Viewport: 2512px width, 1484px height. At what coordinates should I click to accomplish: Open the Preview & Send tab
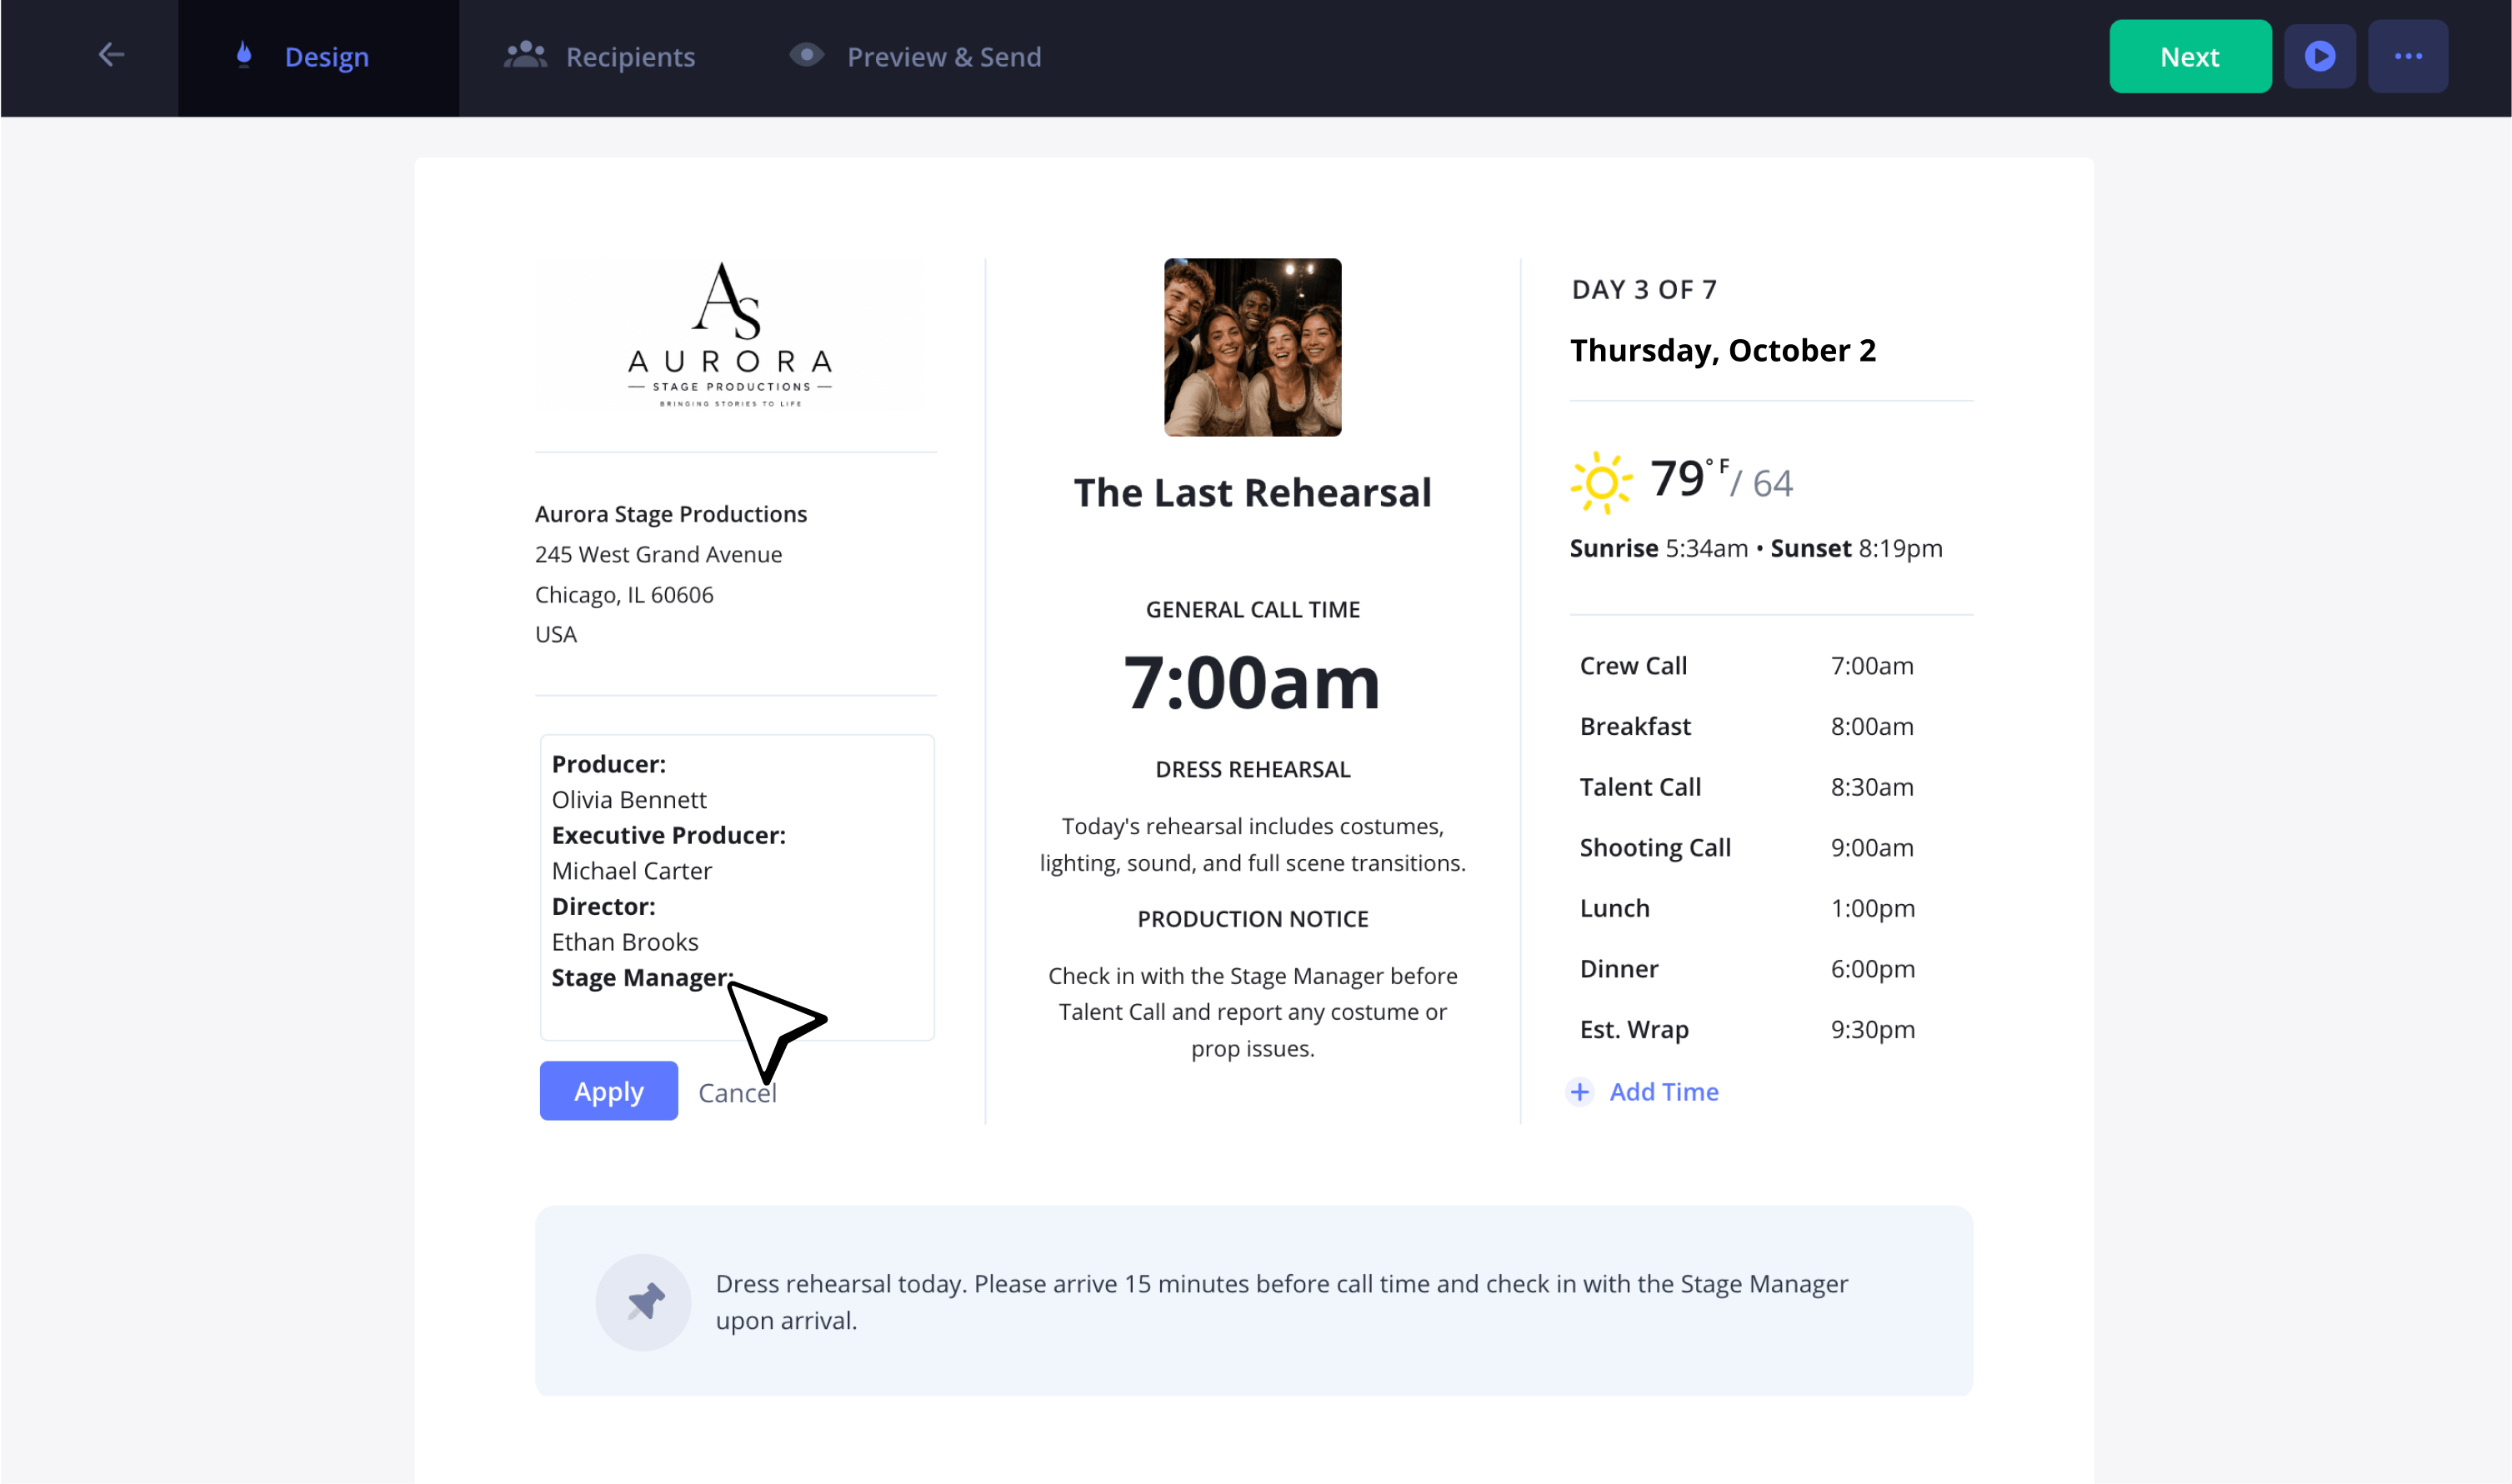916,57
